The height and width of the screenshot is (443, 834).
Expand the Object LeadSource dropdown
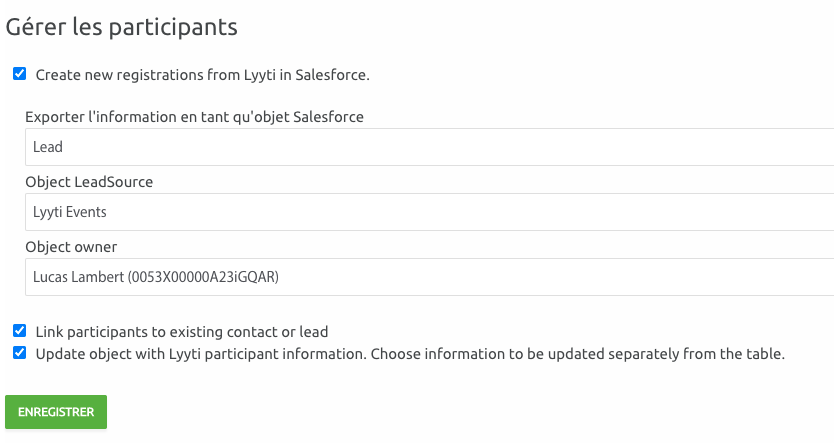coord(430,212)
